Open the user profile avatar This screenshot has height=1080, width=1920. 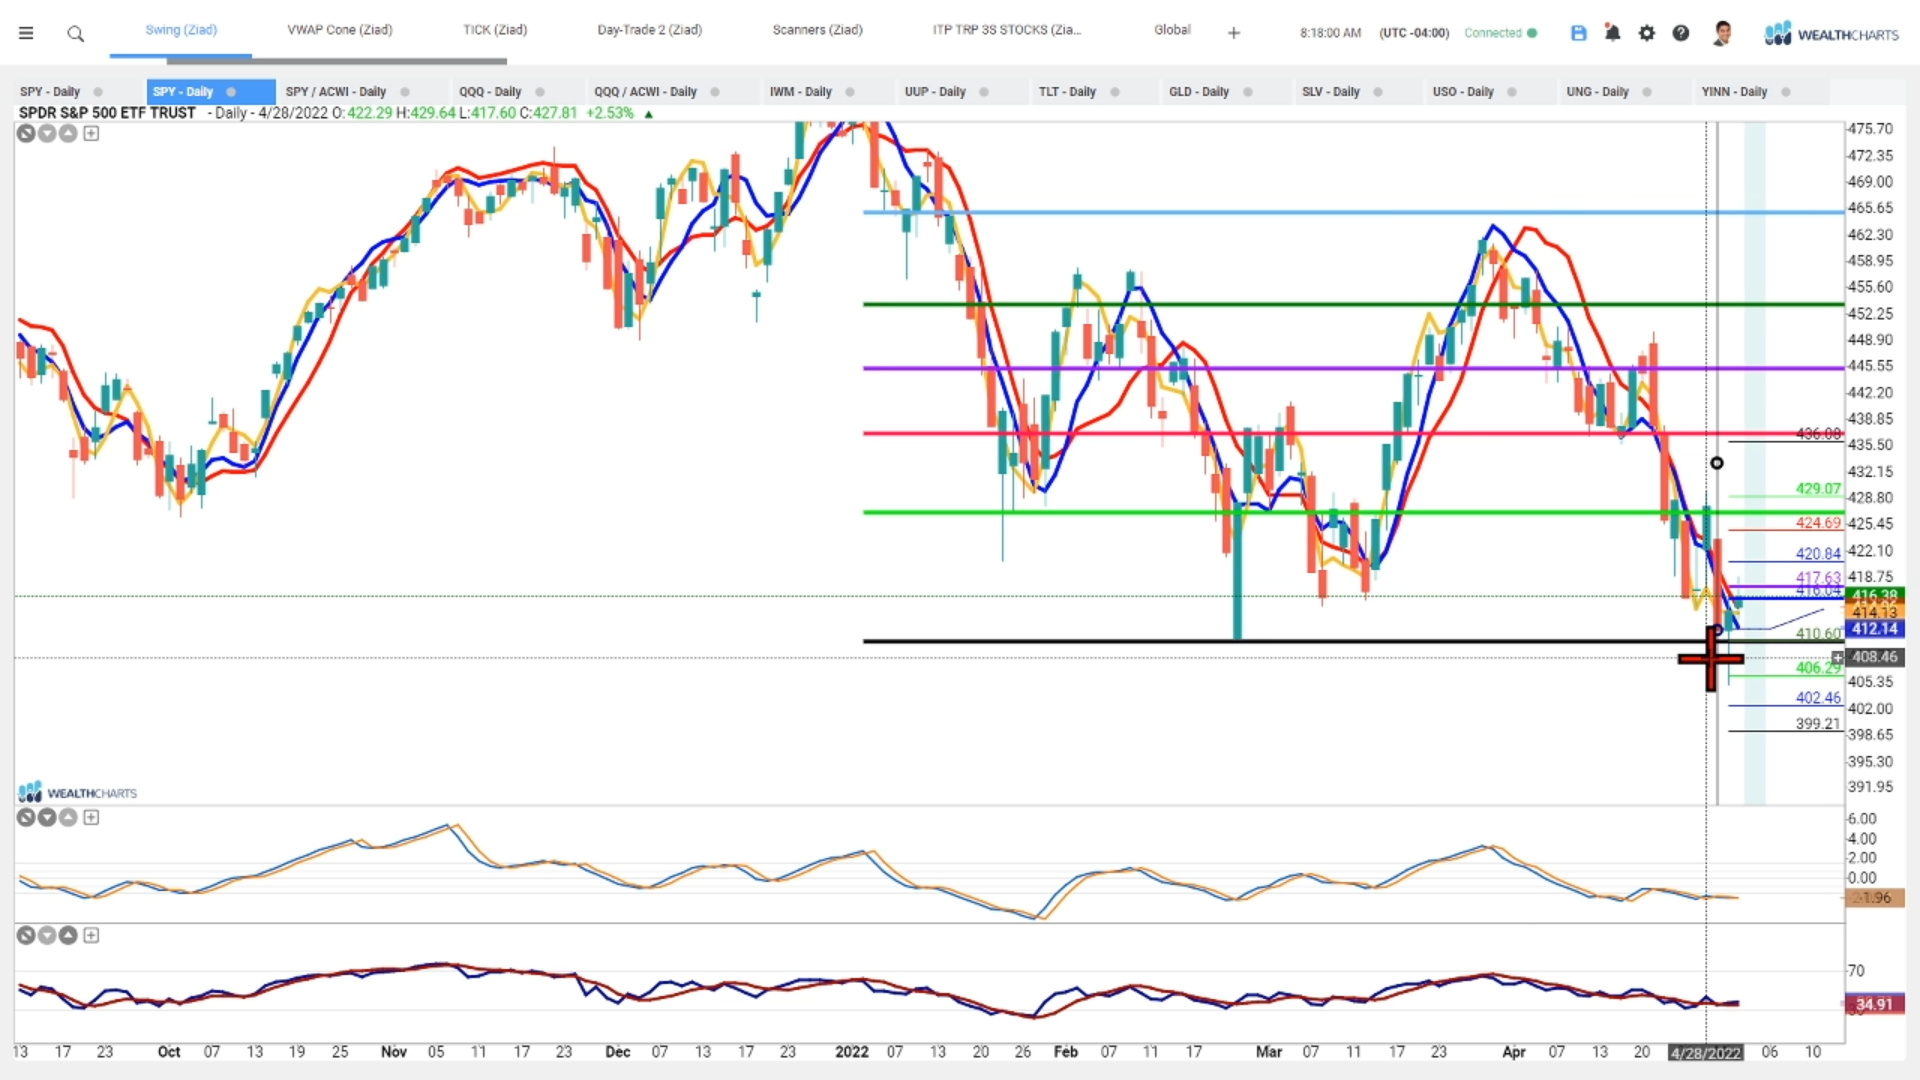pos(1722,33)
